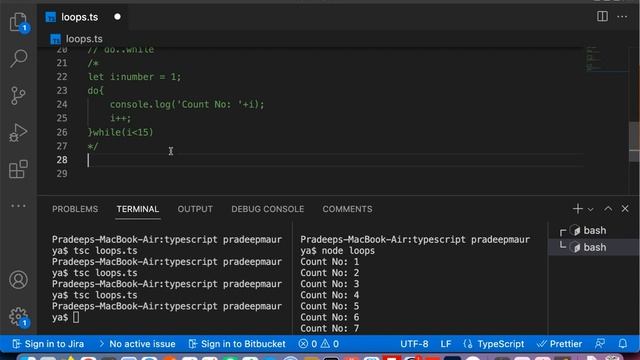Open editor More Actions menu
The image size is (640, 360).
click(622, 17)
